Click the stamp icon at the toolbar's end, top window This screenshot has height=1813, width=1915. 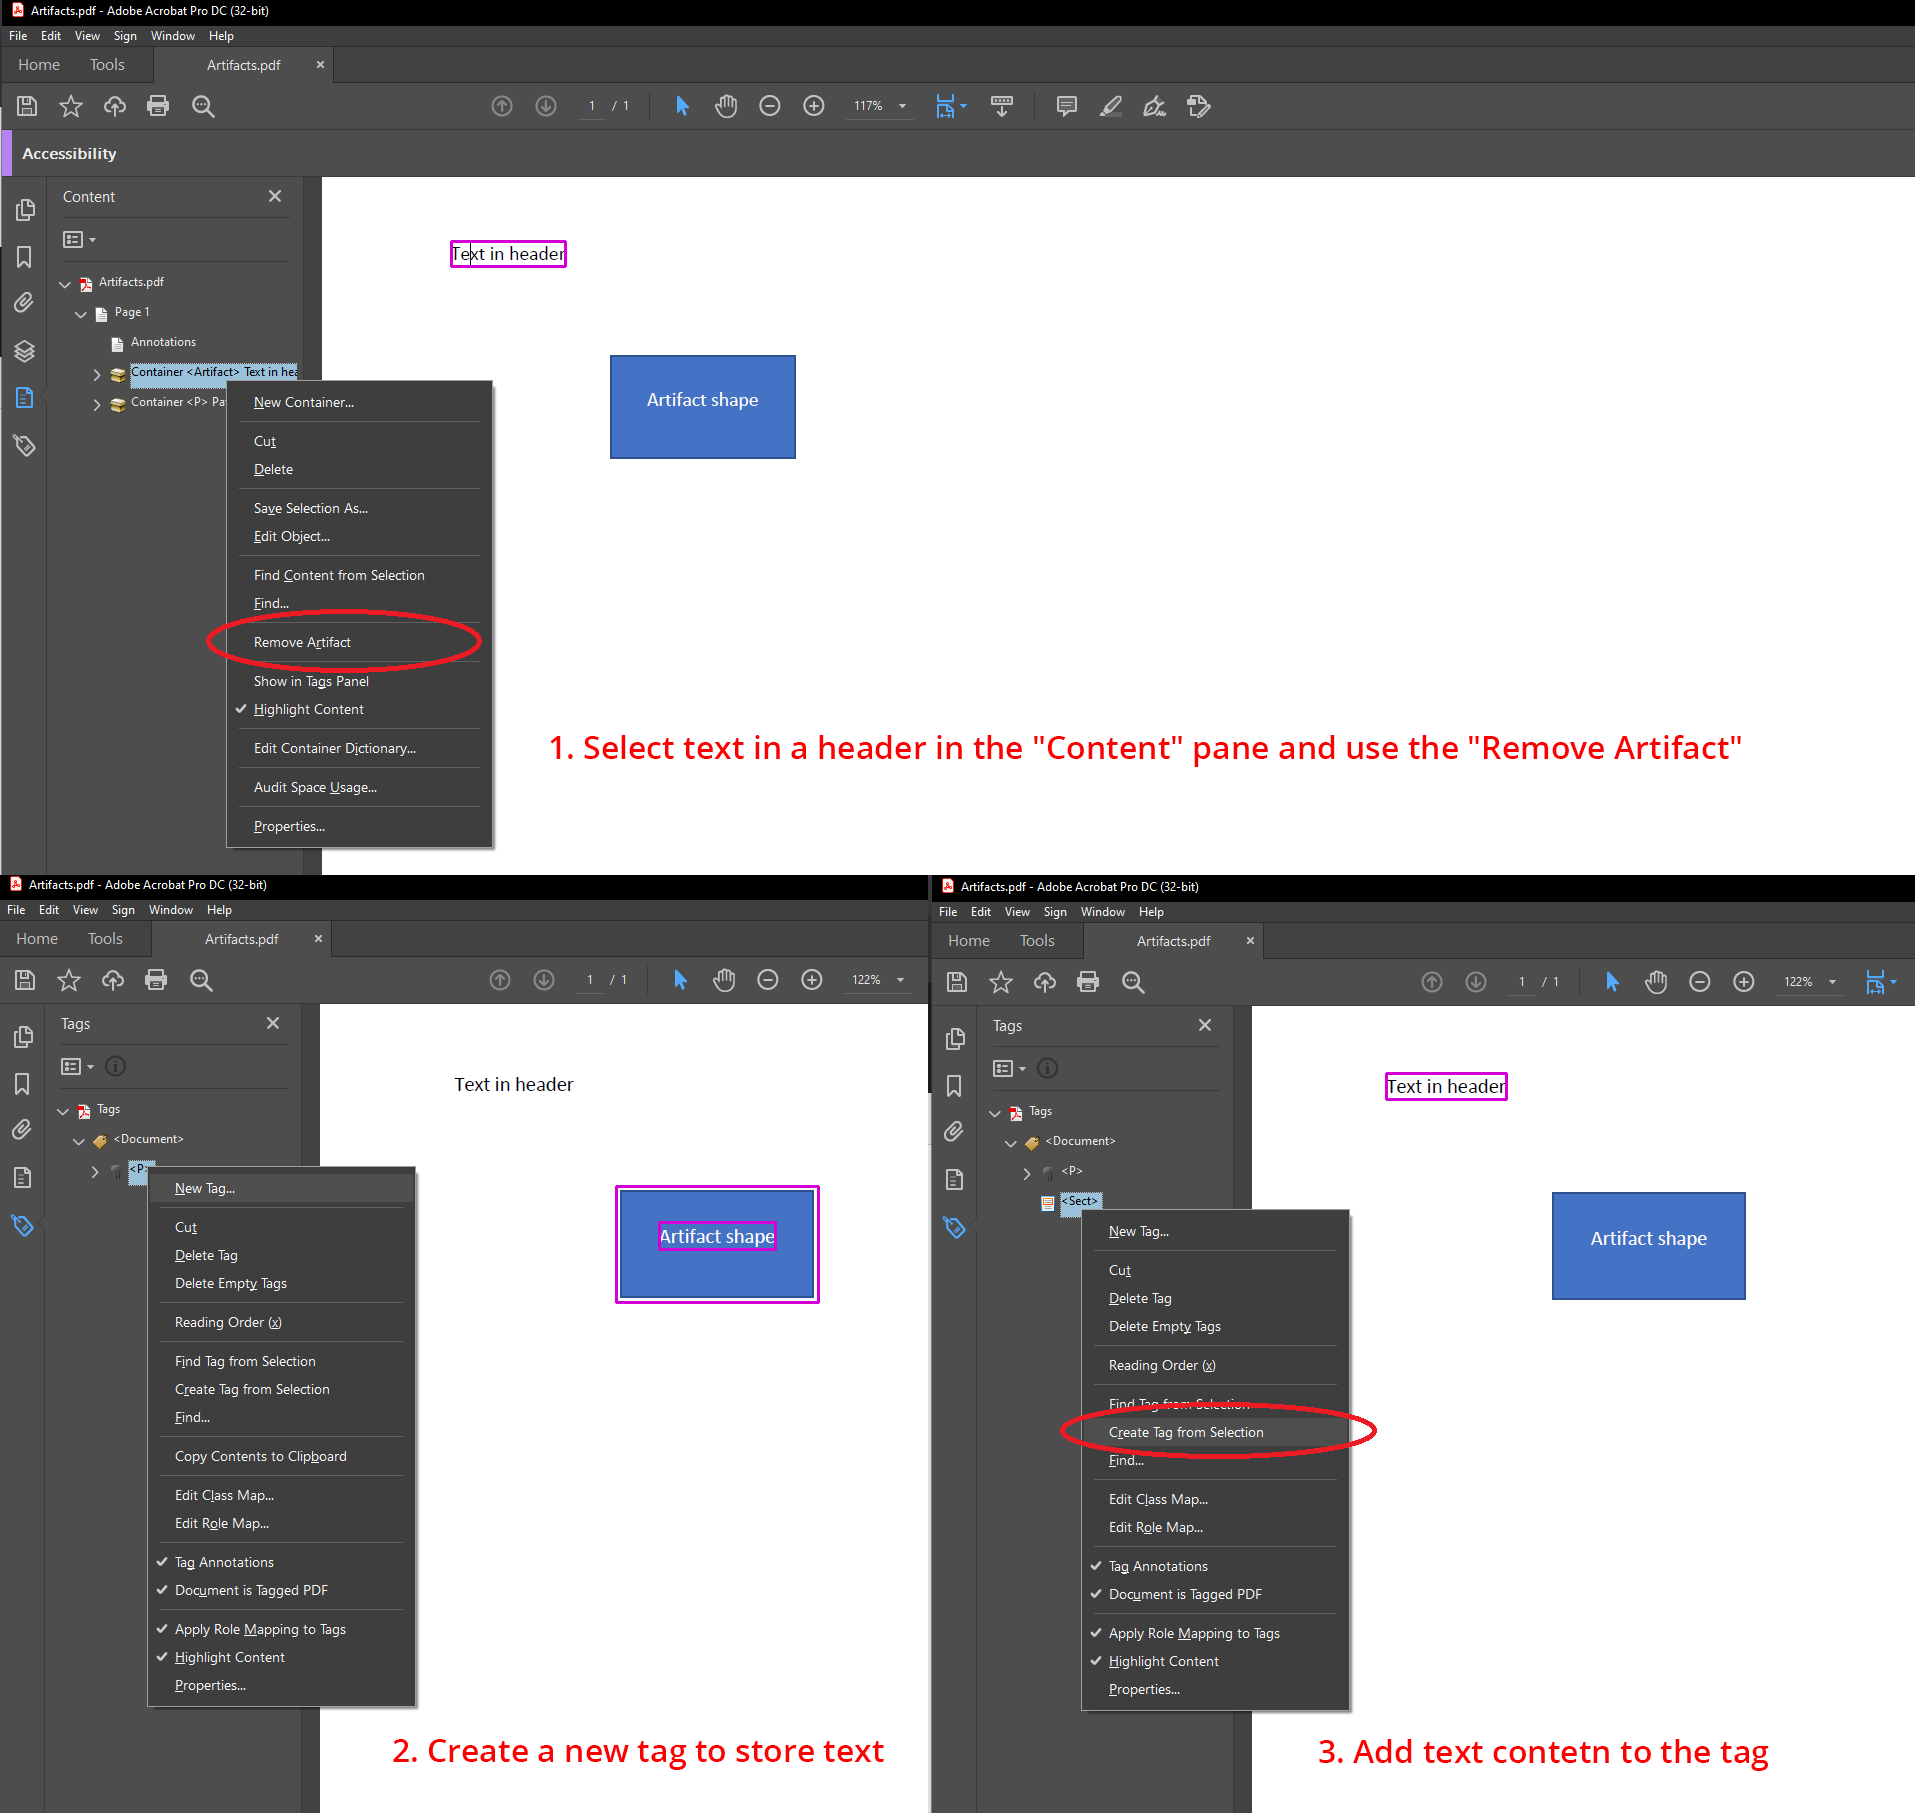coord(1199,106)
